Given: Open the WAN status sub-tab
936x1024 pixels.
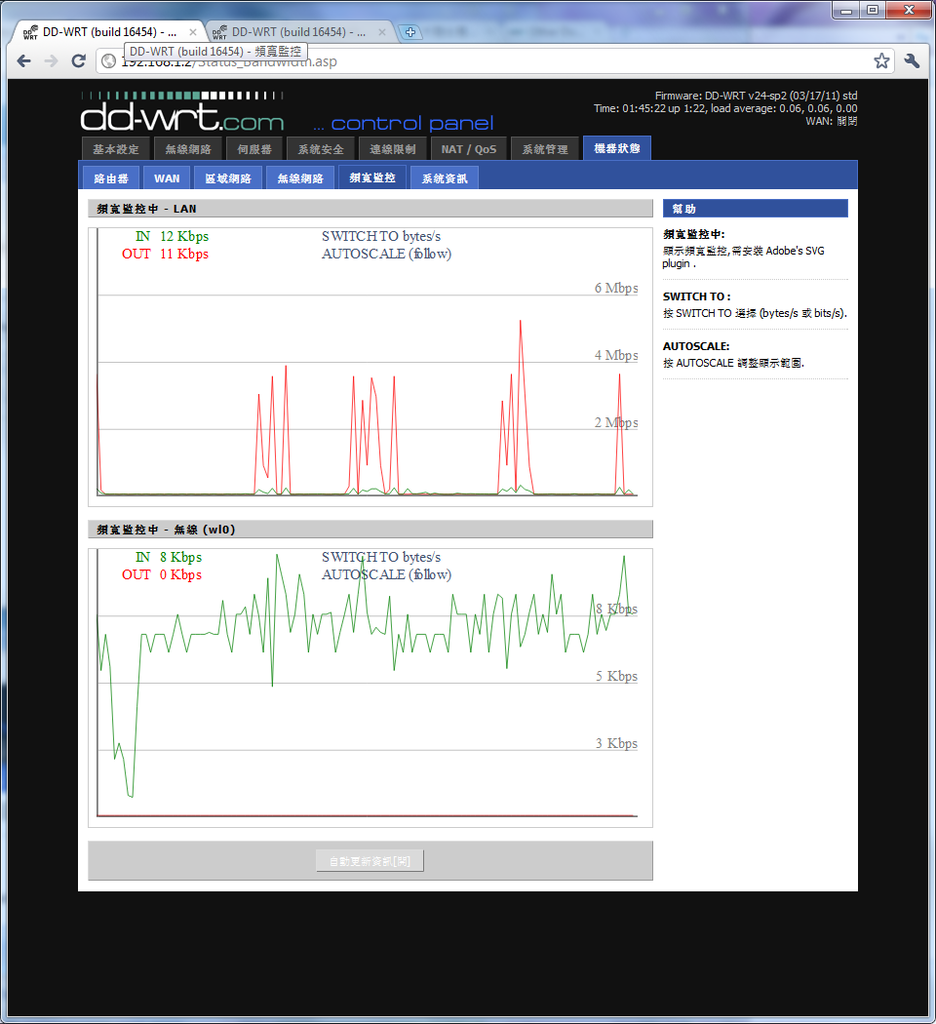Looking at the screenshot, I should (167, 178).
